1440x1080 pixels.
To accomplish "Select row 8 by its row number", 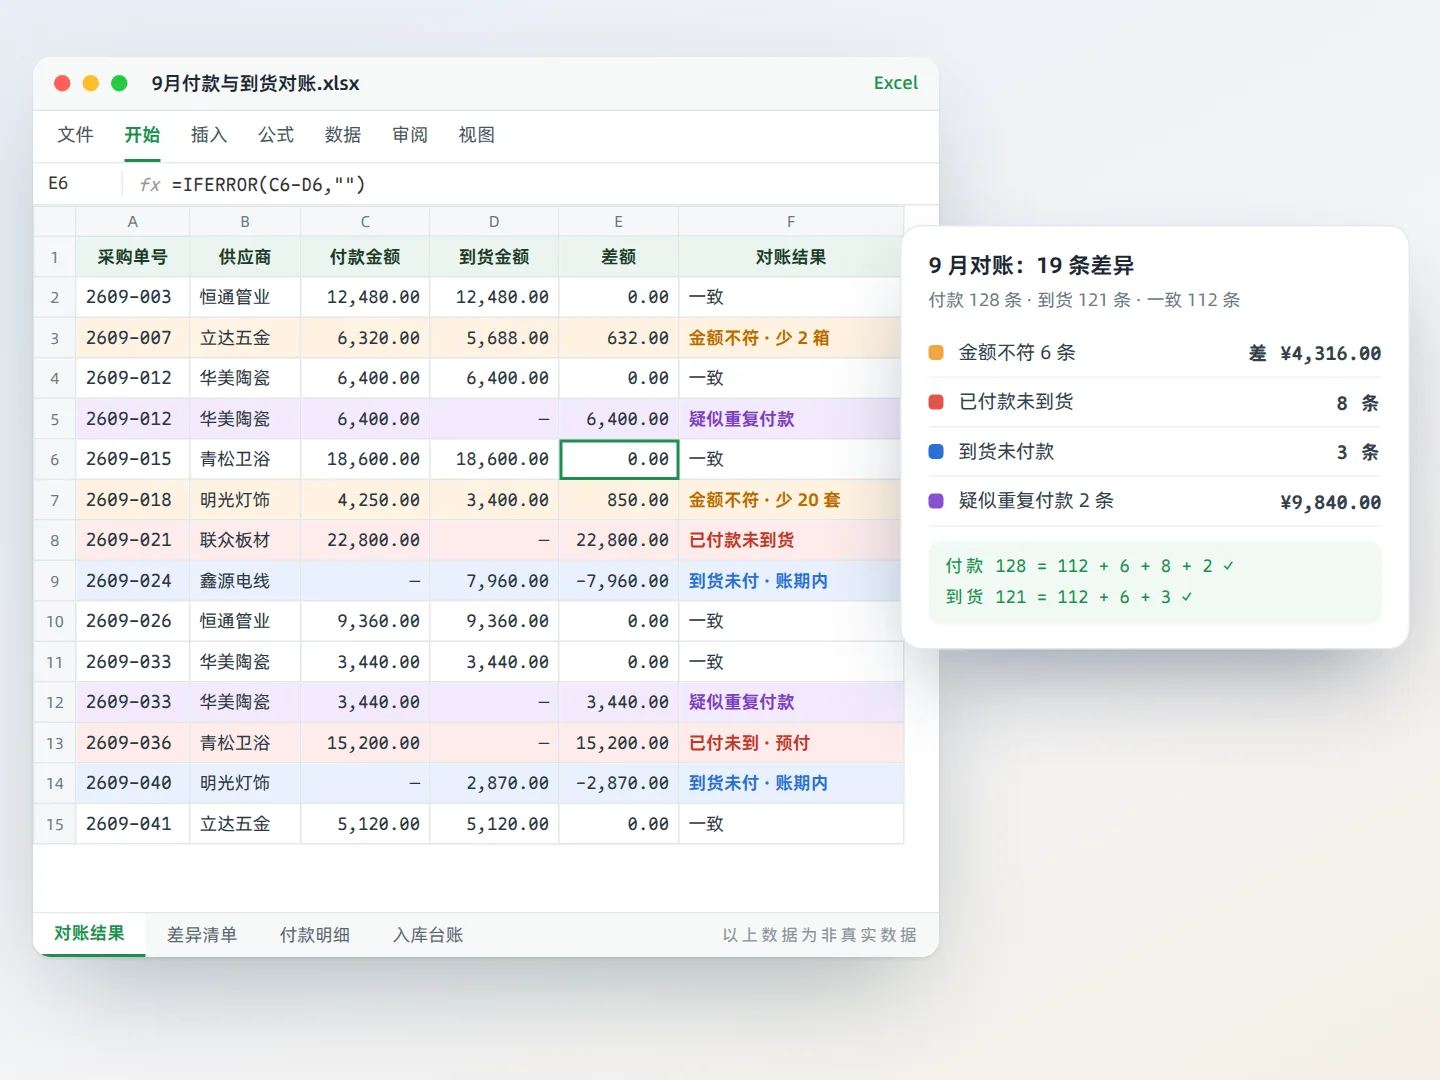I will (x=55, y=541).
